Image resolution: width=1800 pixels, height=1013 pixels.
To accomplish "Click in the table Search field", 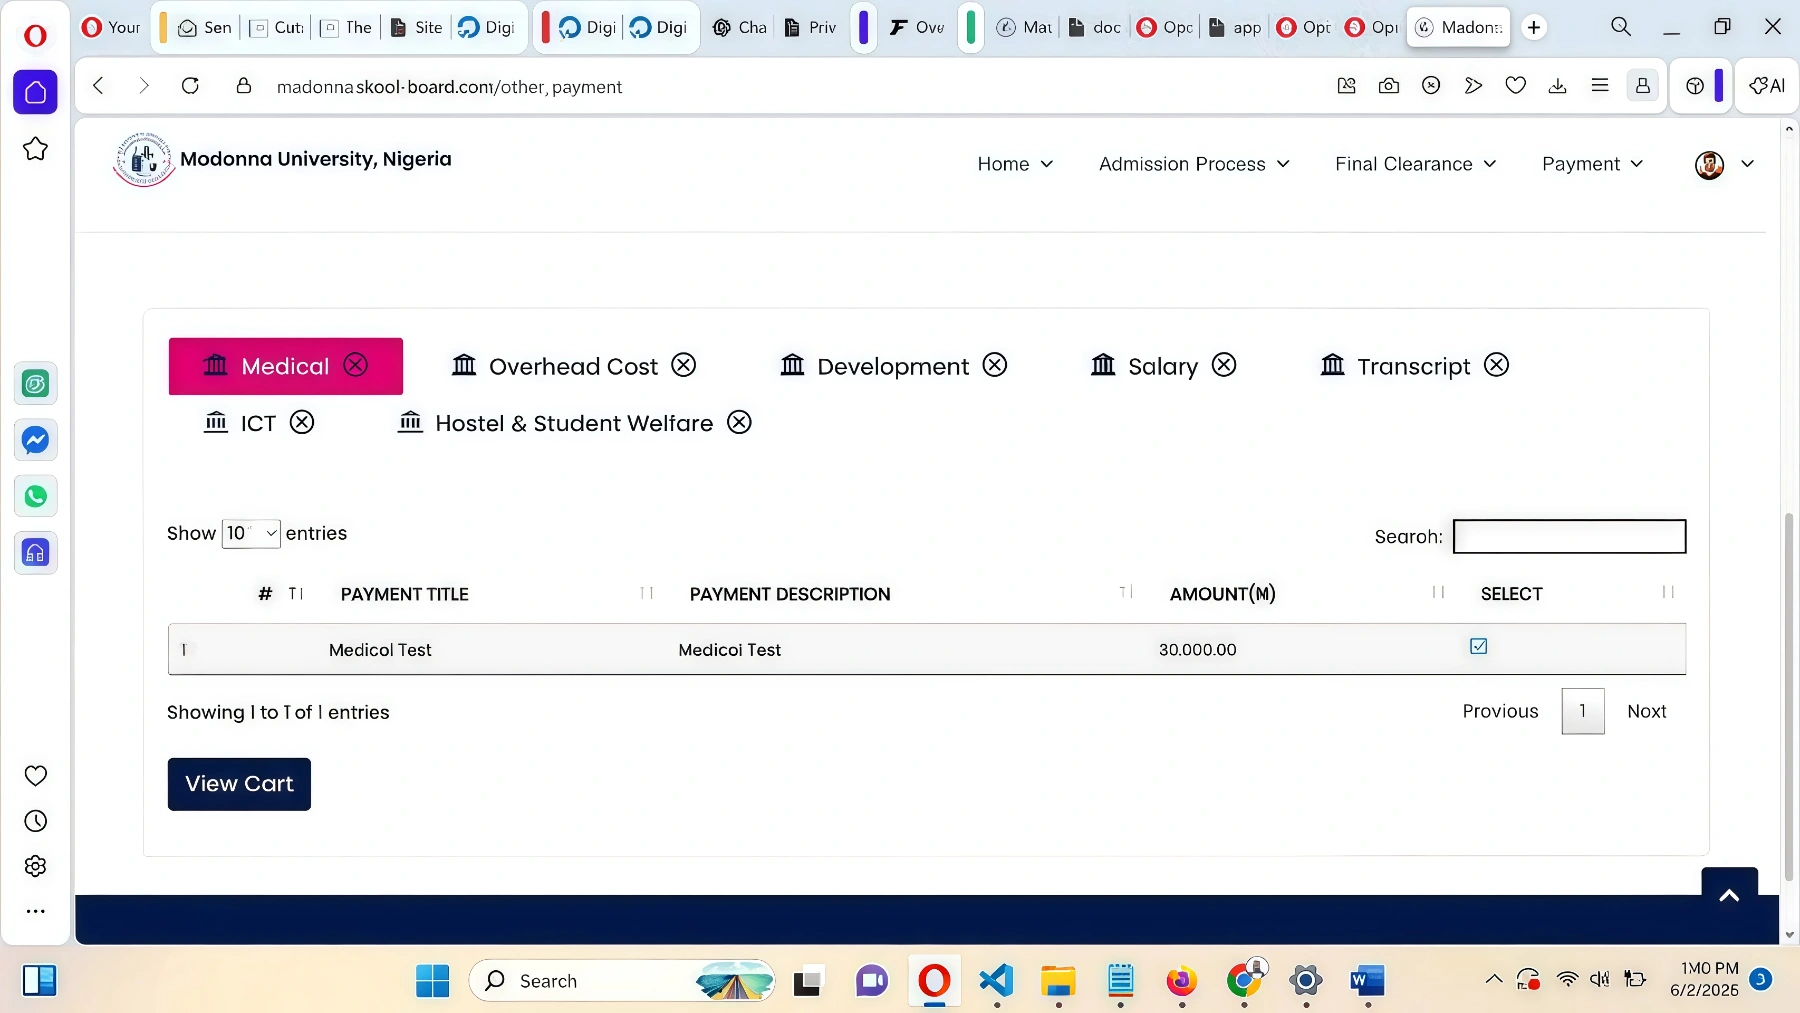I will [x=1569, y=536].
